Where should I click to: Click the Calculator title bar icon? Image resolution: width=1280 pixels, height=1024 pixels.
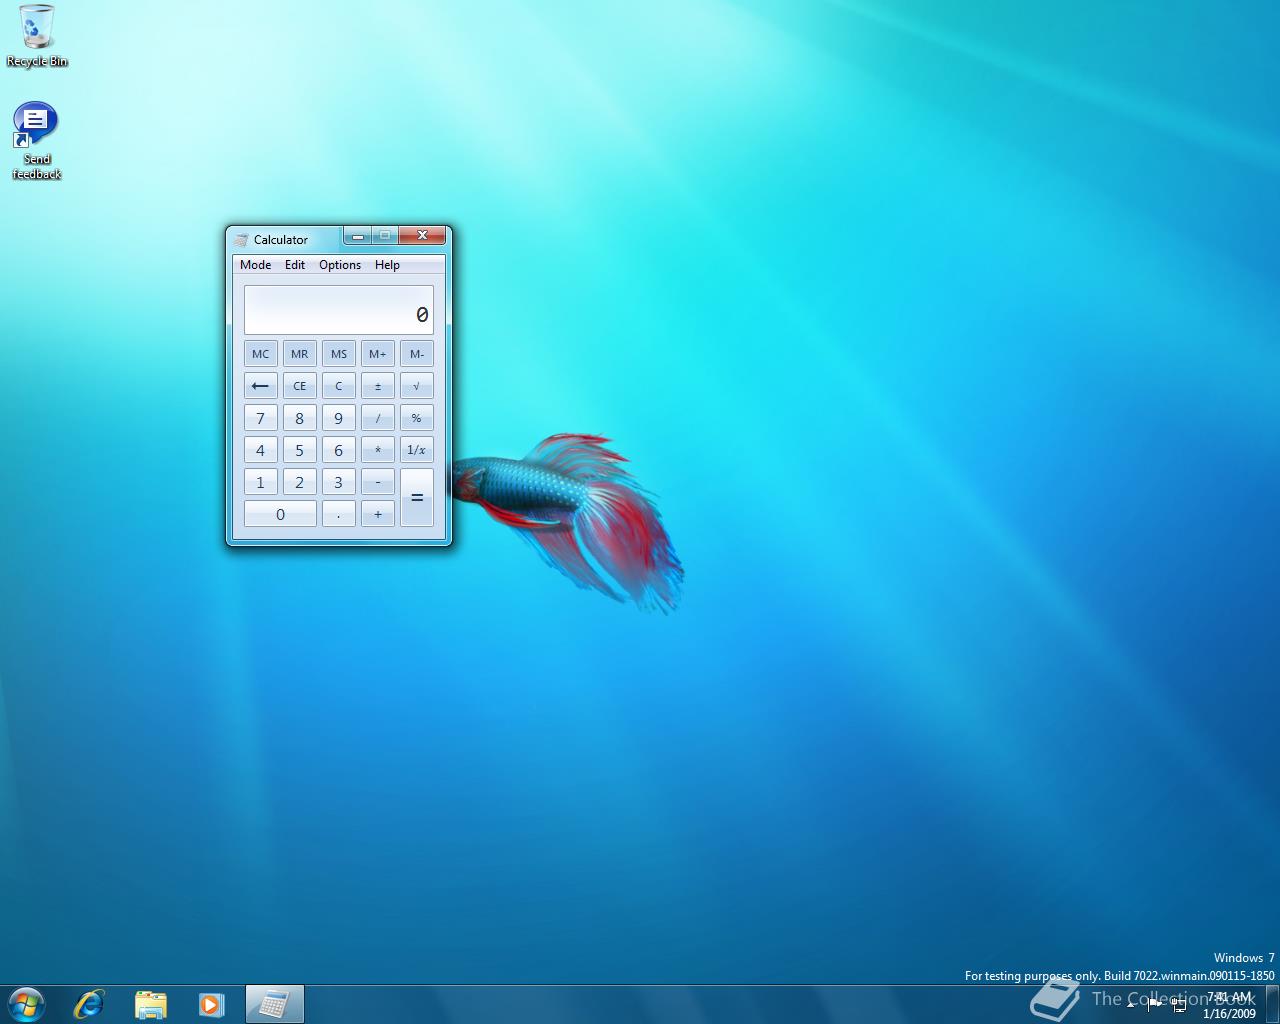coord(241,240)
